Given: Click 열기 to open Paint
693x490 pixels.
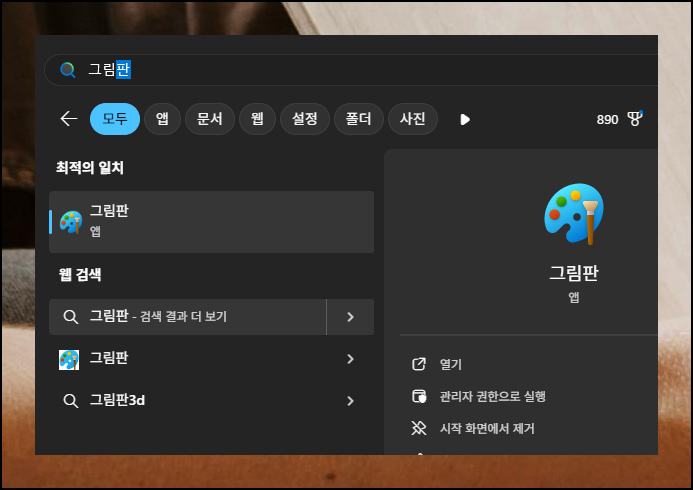Looking at the screenshot, I should pos(451,364).
